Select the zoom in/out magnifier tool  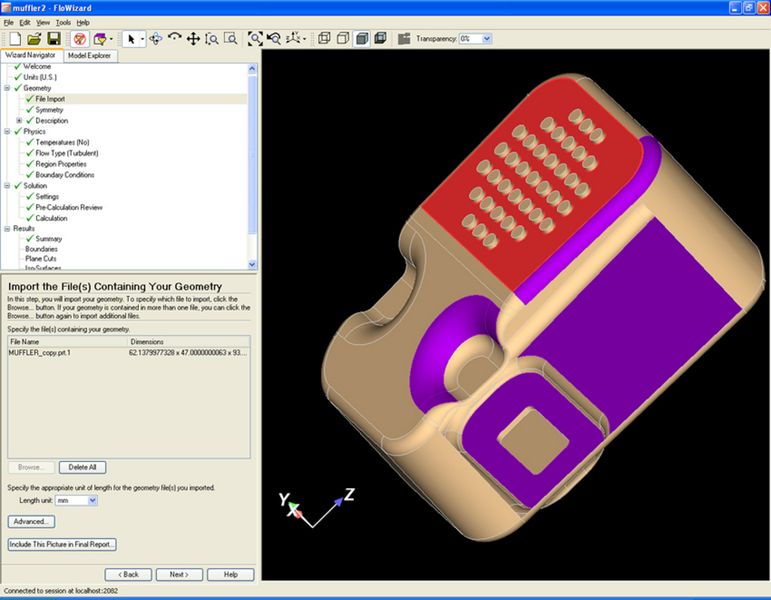coord(212,39)
